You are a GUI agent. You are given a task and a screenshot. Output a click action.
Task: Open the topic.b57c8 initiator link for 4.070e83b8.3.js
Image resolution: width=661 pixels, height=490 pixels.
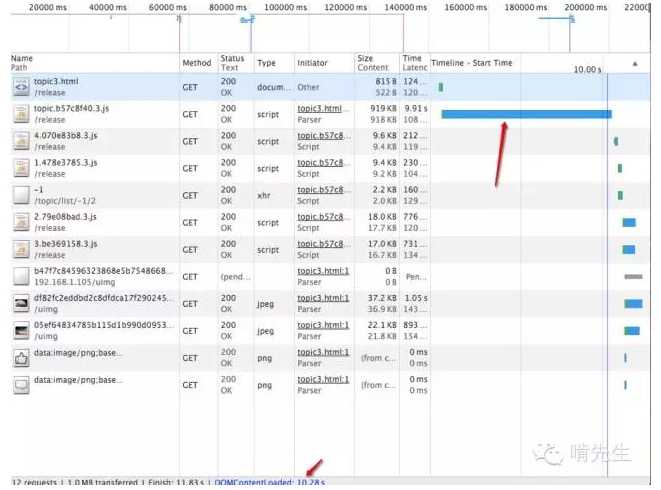click(x=320, y=135)
